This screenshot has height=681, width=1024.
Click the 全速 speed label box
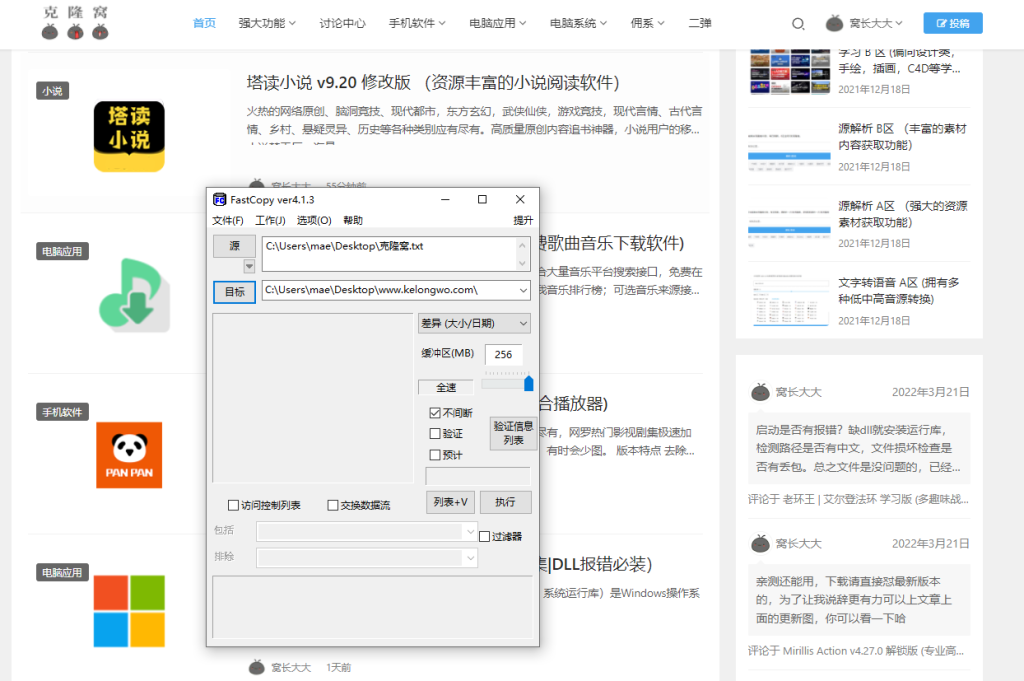(446, 387)
